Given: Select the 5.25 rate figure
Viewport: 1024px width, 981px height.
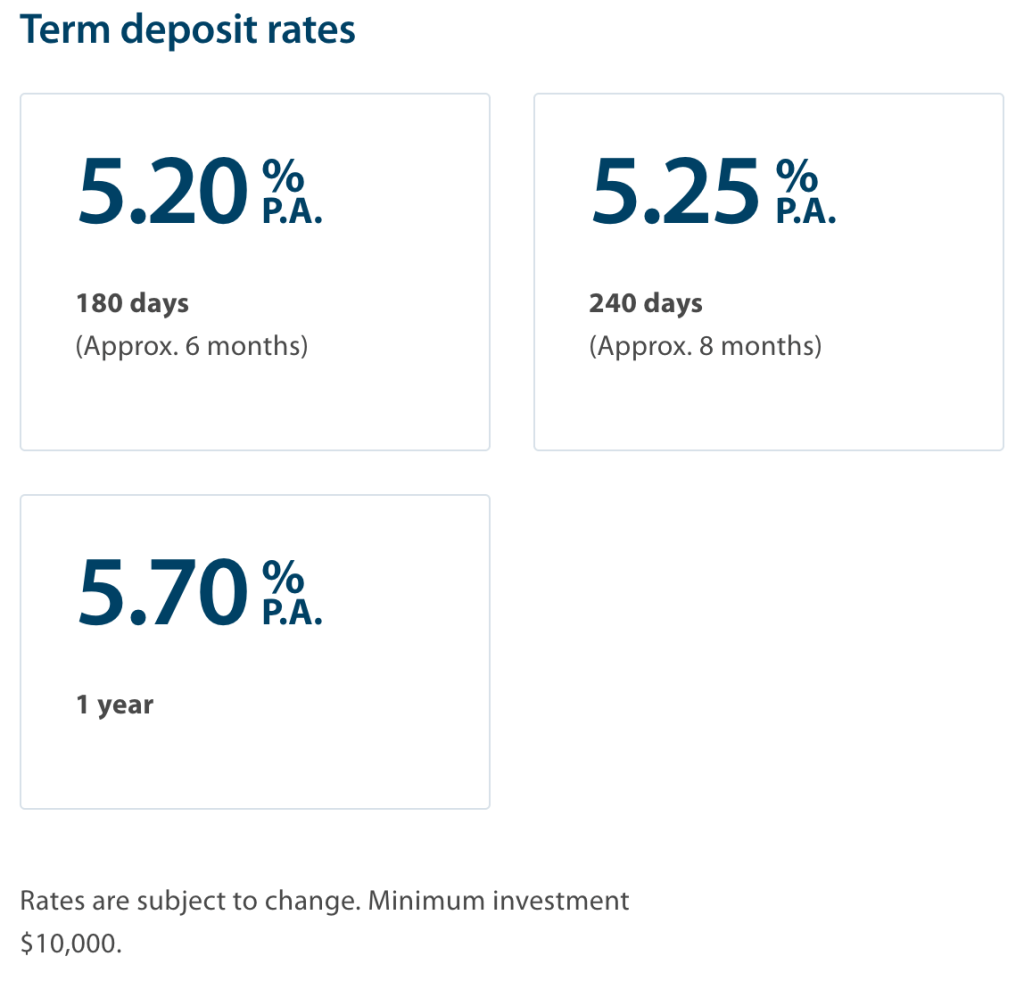Looking at the screenshot, I should coord(675,192).
